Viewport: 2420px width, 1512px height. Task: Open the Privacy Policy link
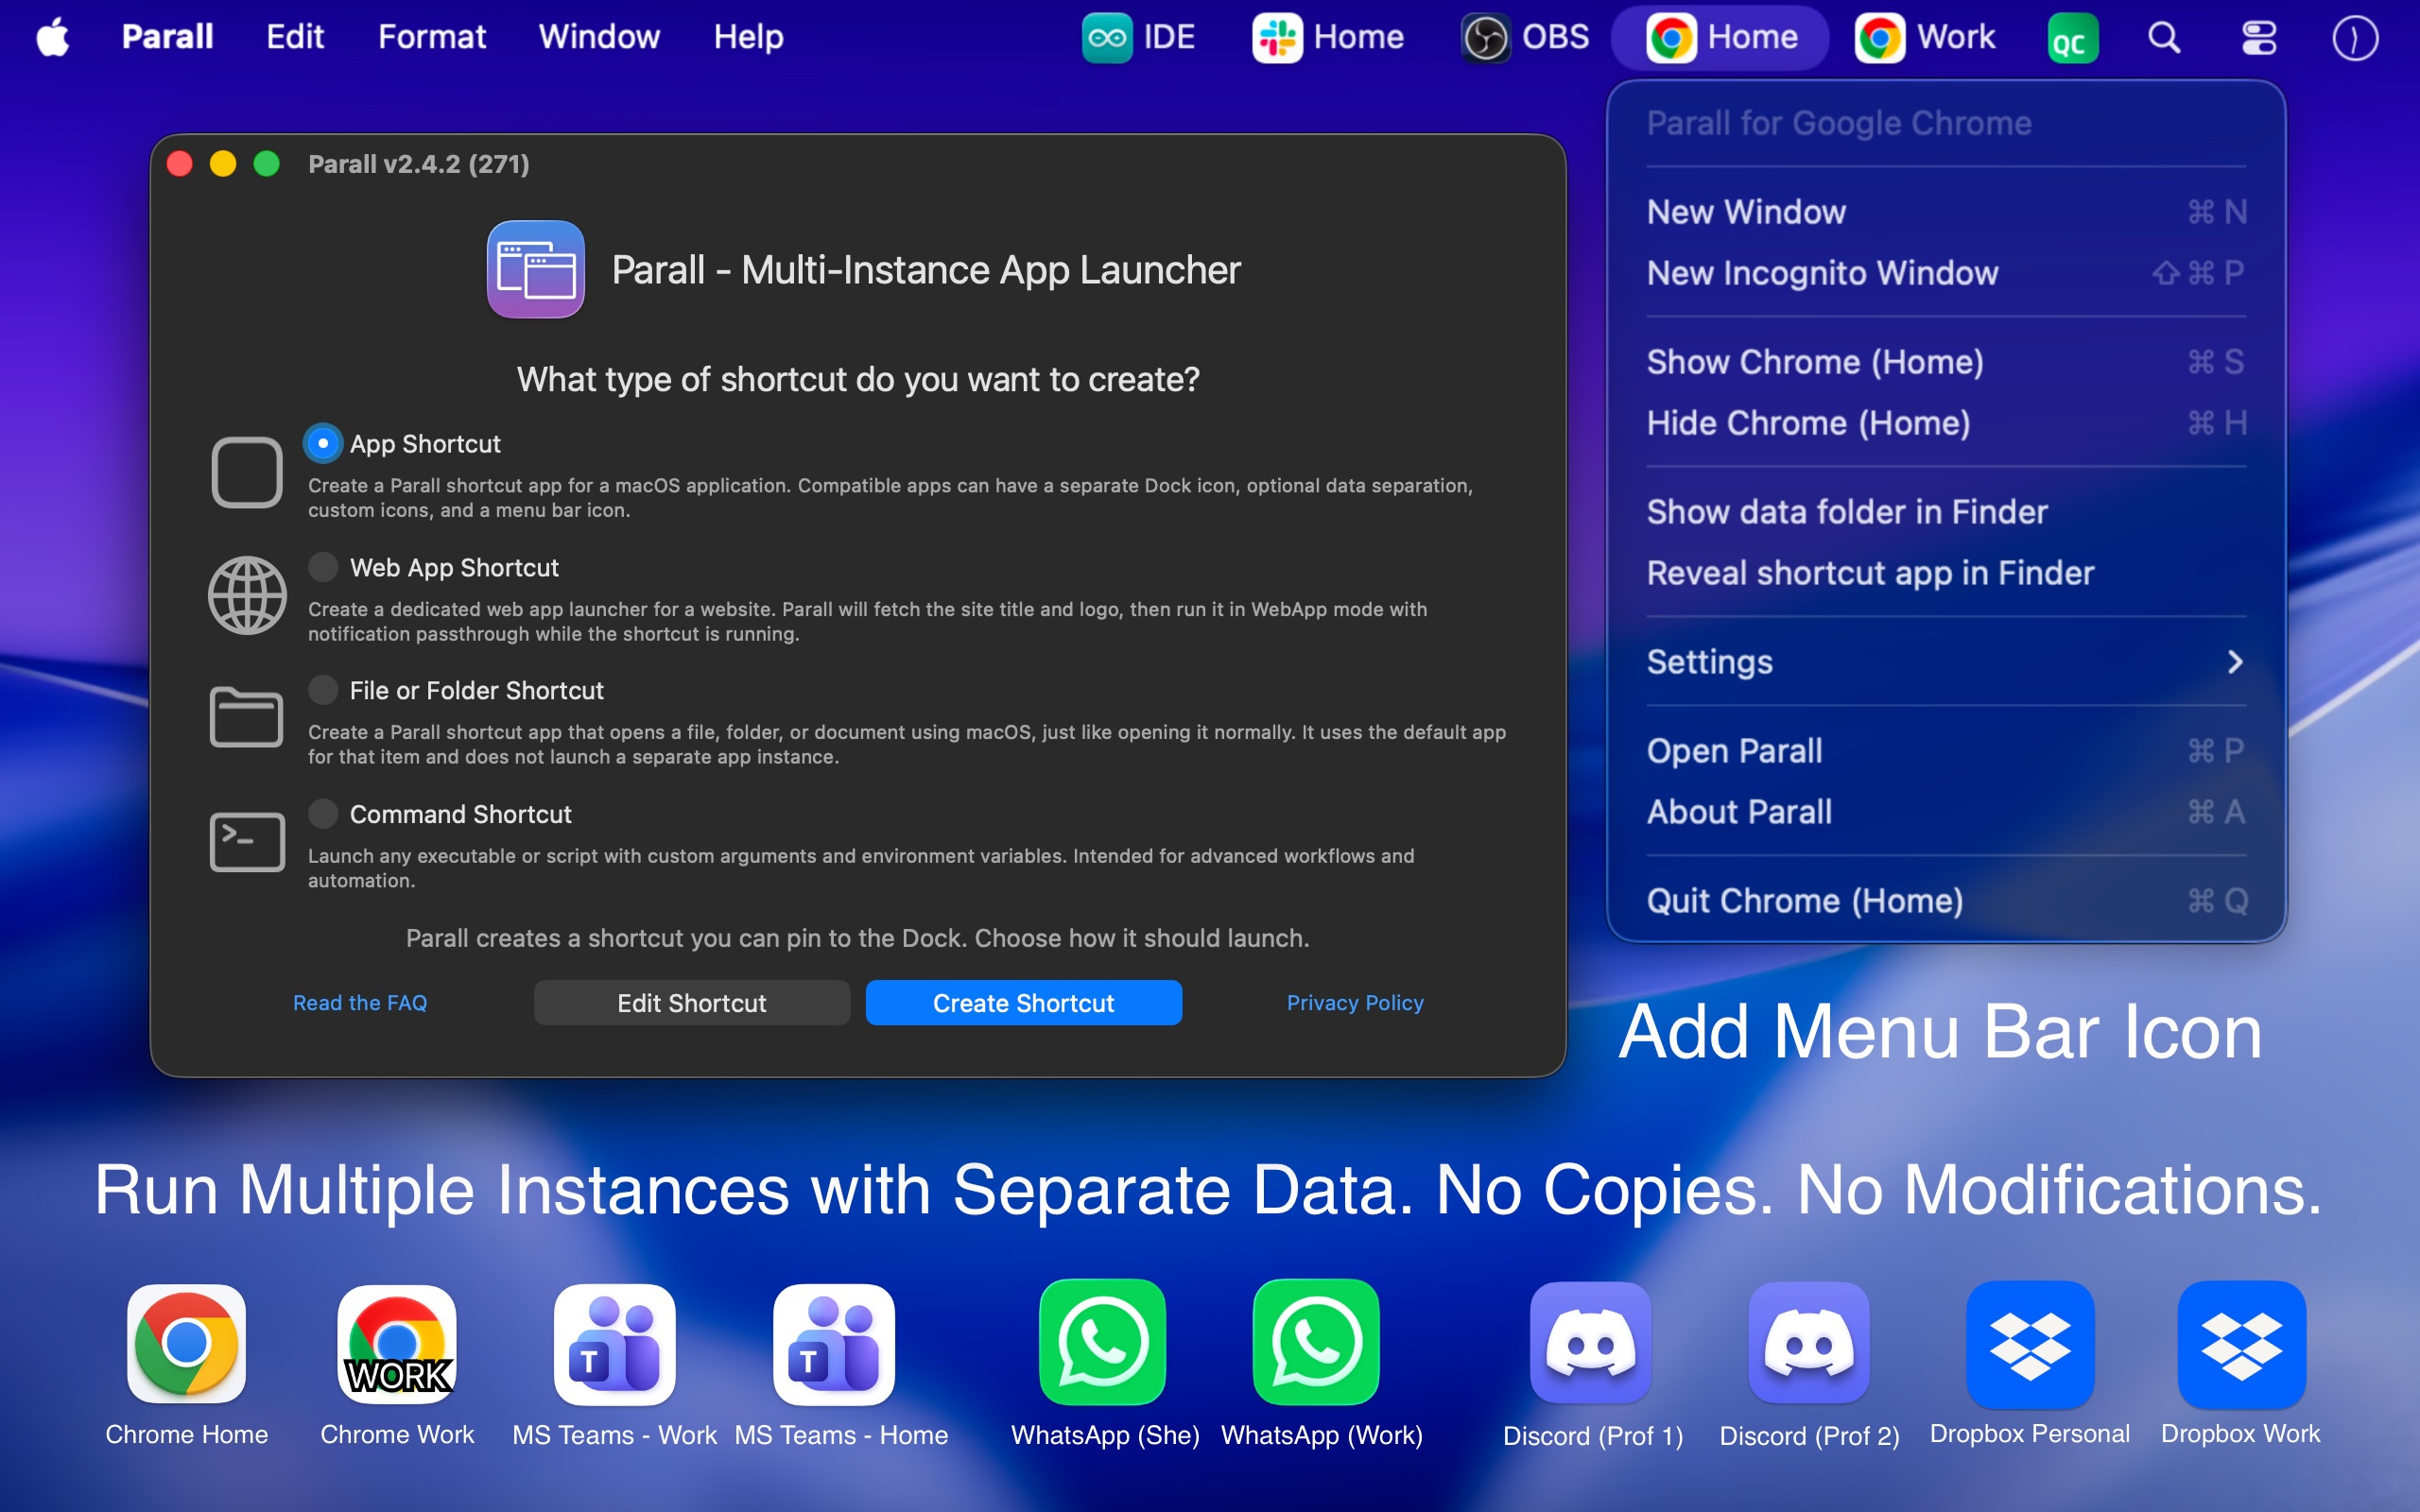pos(1355,1003)
